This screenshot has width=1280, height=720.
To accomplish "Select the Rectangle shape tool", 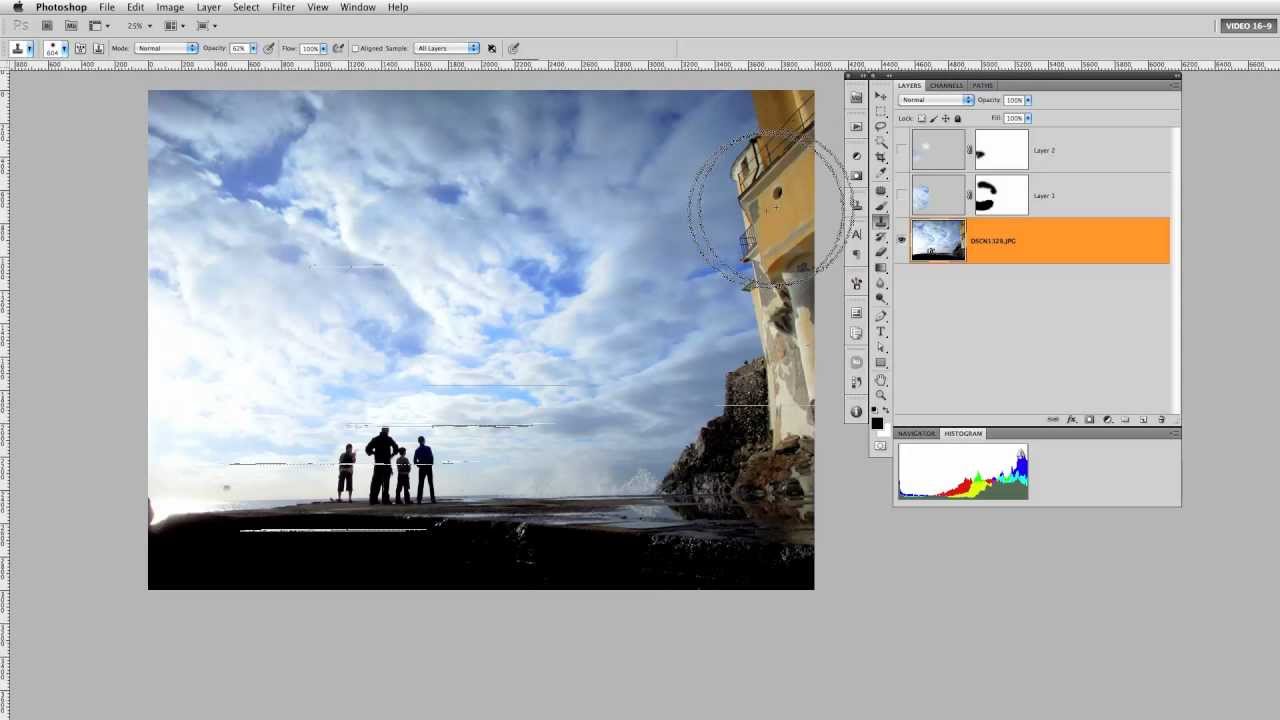I will 880,362.
